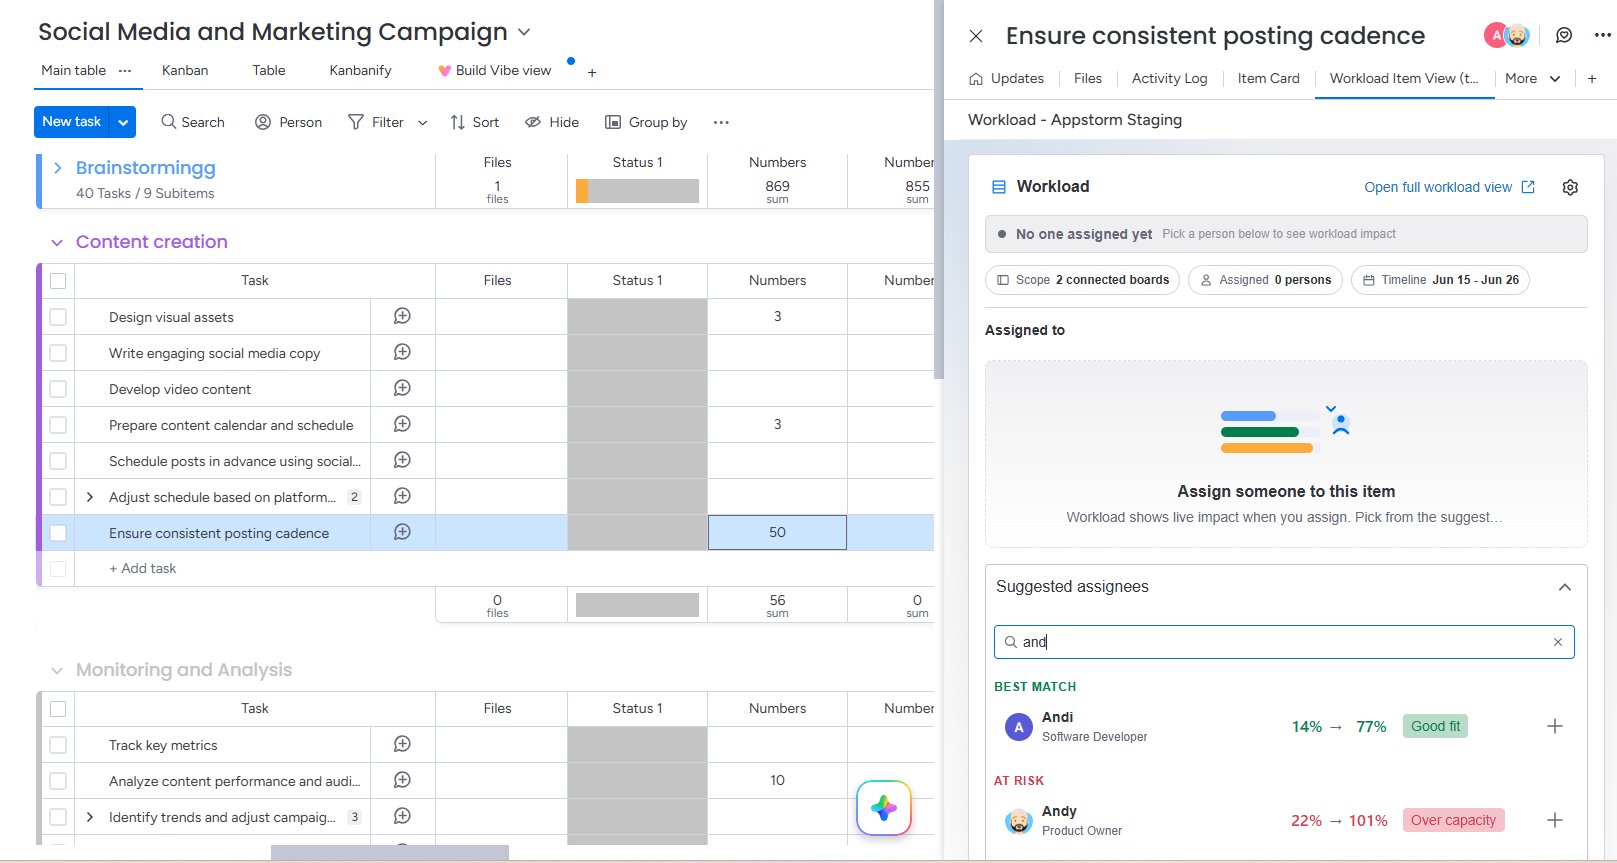The width and height of the screenshot is (1617, 863).
Task: Click the Numbers cell showing 50
Action: click(x=777, y=532)
